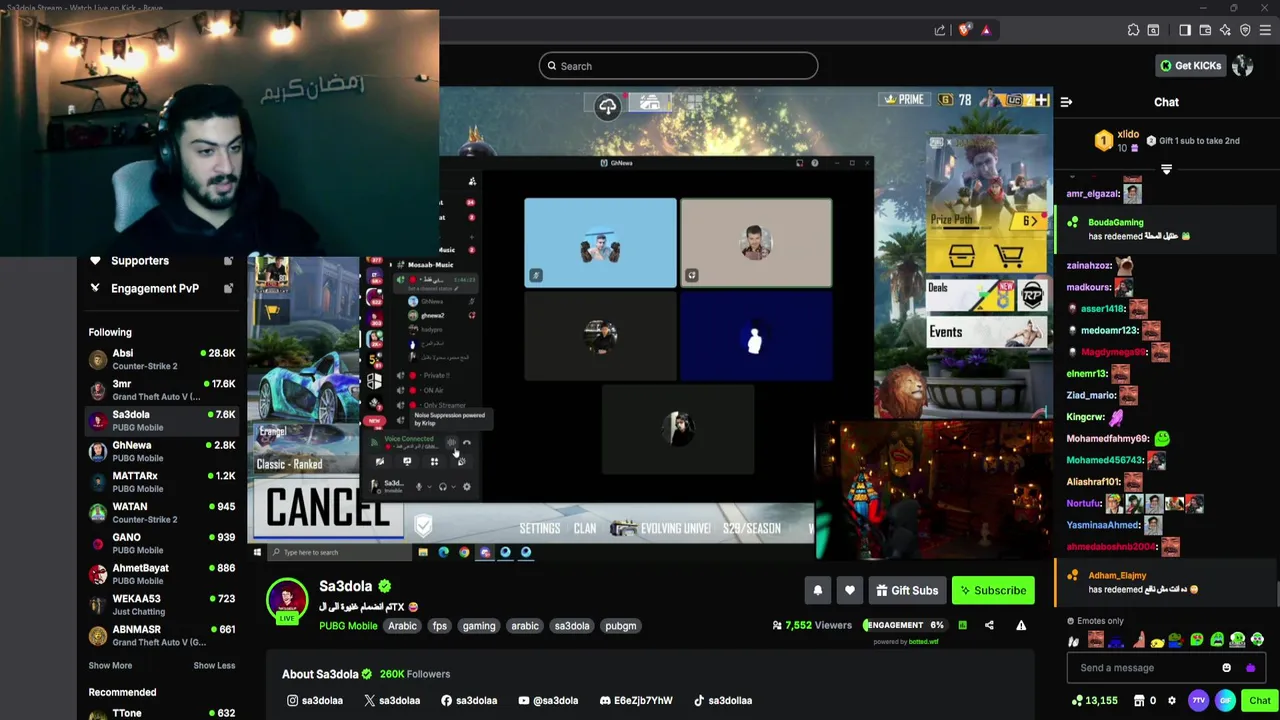Open sa3dollaa TikTok link

723,700
